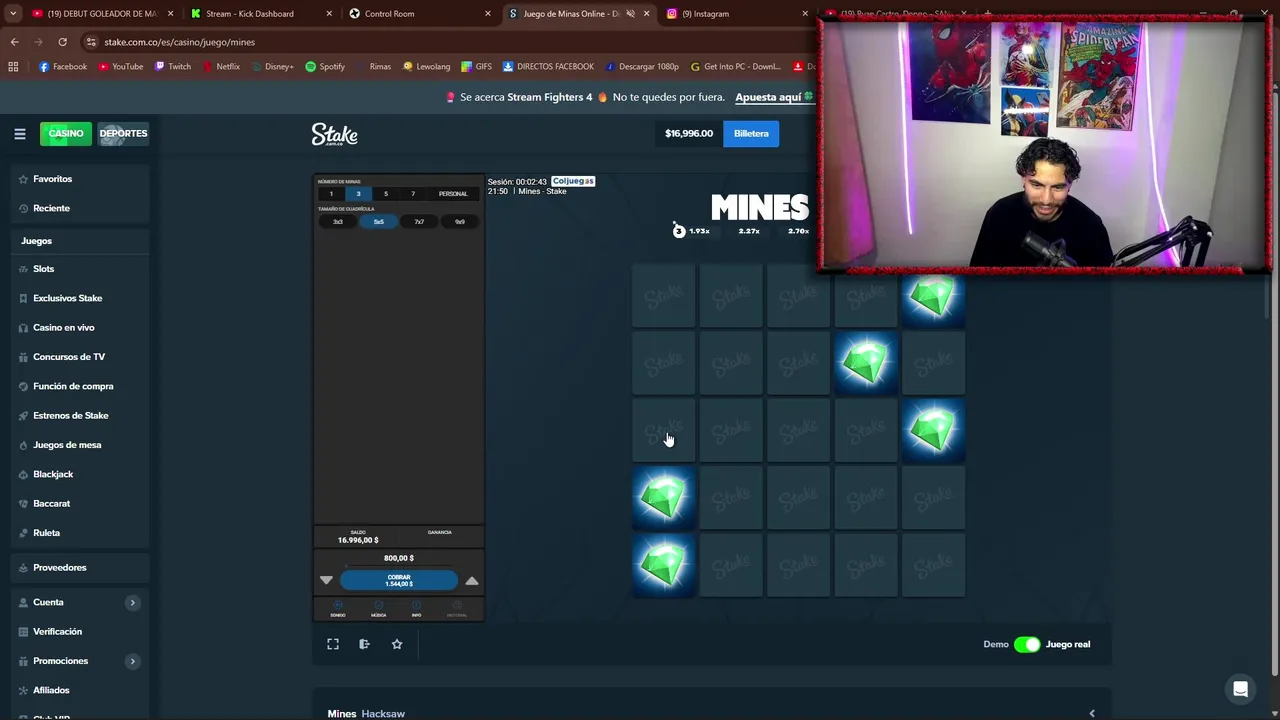Click the 800,00 $ bet amount

[399, 558]
